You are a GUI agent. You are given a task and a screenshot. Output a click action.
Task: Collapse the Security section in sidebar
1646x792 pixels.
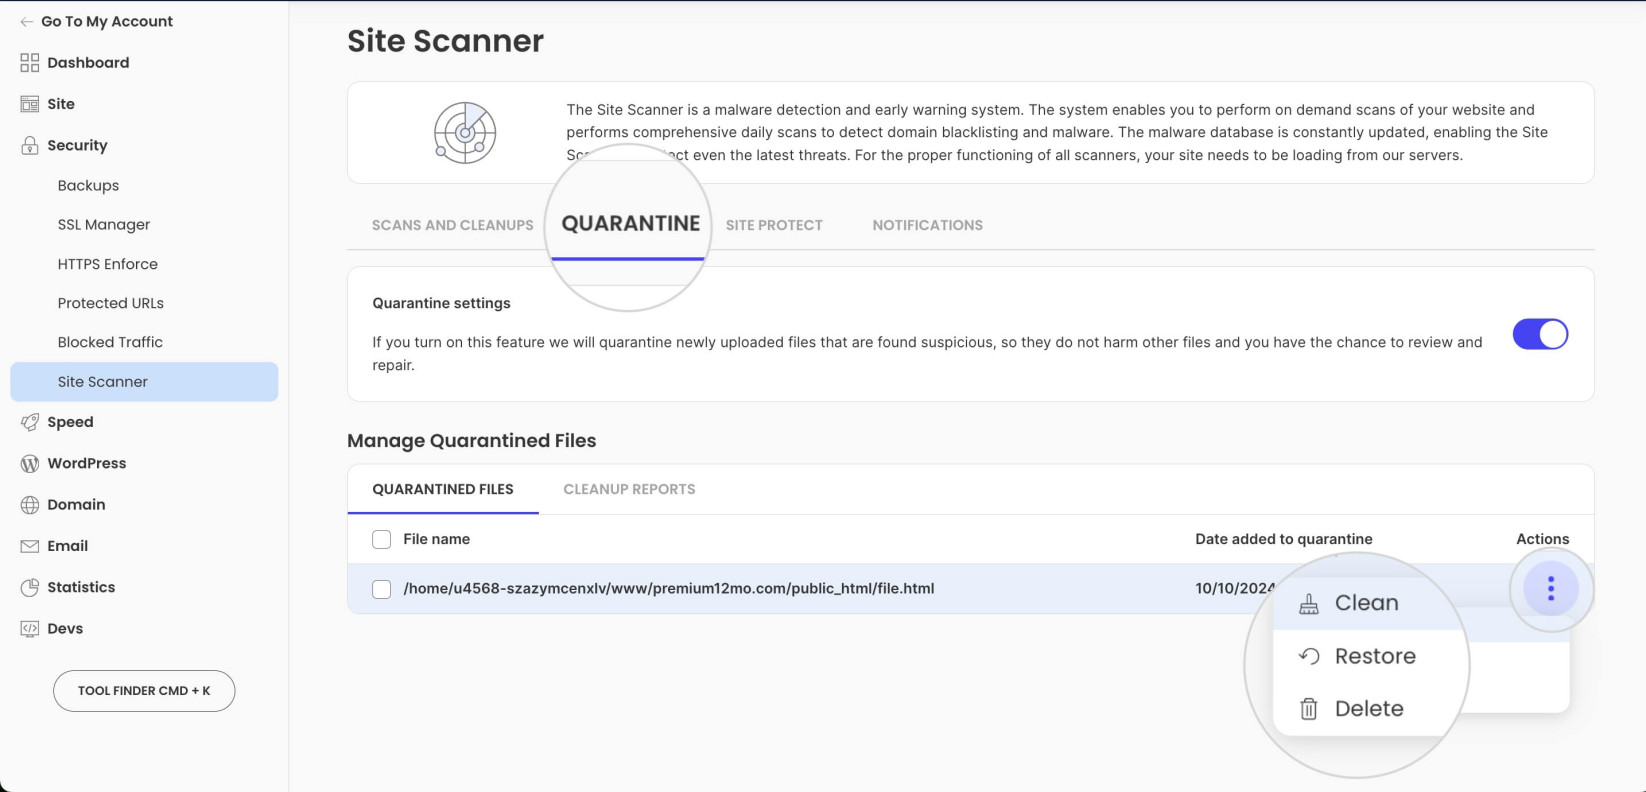pos(77,145)
